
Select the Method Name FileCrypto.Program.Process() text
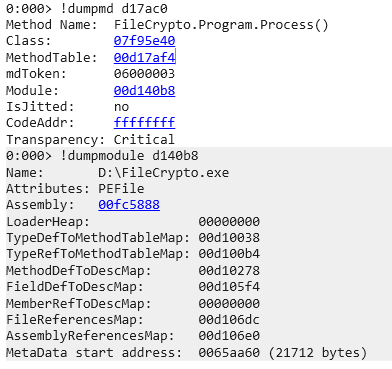point(221,25)
